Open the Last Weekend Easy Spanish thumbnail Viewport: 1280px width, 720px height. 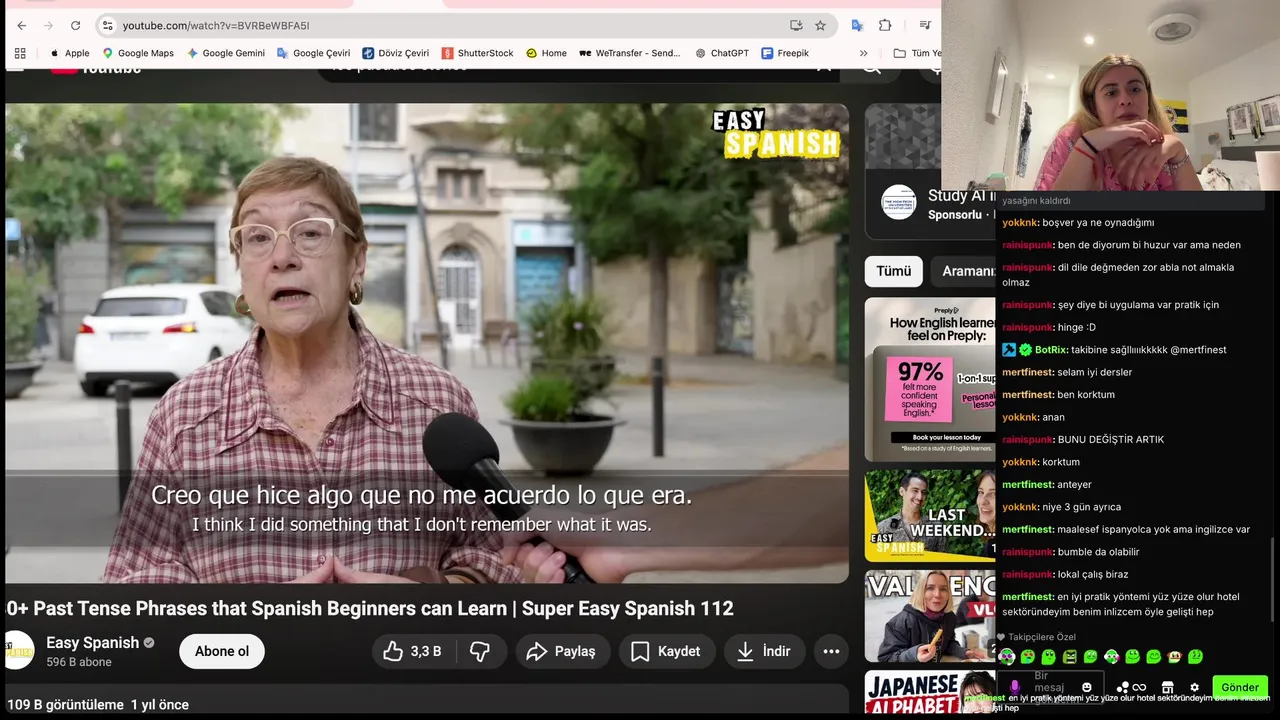tap(930, 515)
